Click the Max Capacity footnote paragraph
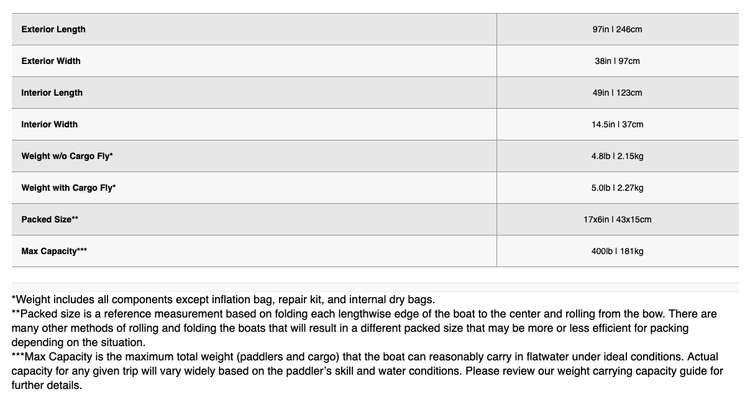The width and height of the screenshot is (750, 402). click(x=367, y=371)
